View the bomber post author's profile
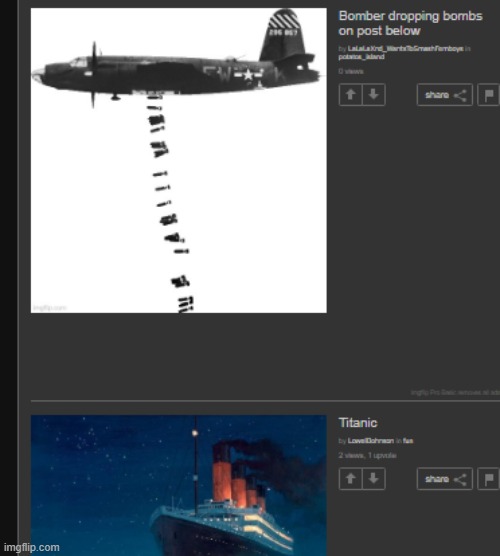Image resolution: width=500 pixels, height=556 pixels. [405, 49]
